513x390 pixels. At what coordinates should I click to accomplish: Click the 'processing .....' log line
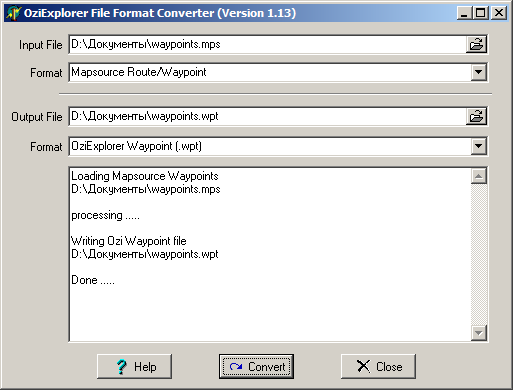105,215
